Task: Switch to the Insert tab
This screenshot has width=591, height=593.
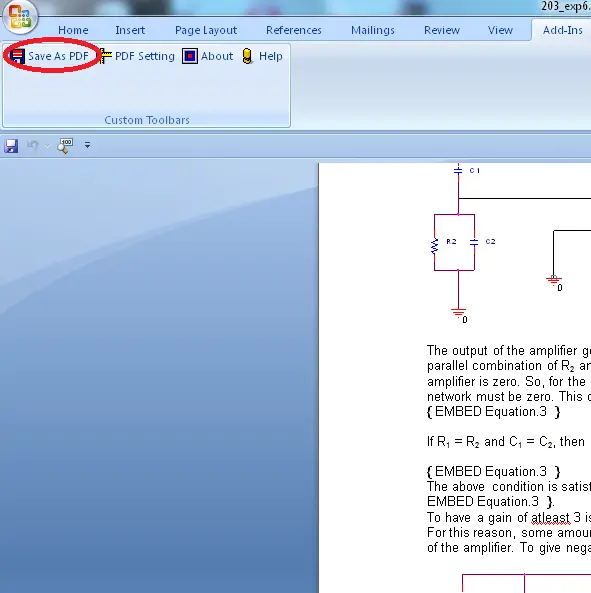Action: (130, 30)
